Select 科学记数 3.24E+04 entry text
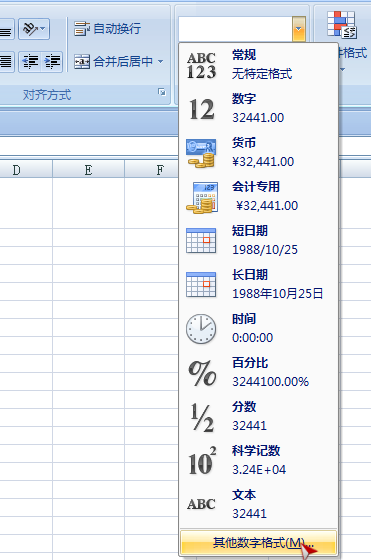 click(259, 460)
